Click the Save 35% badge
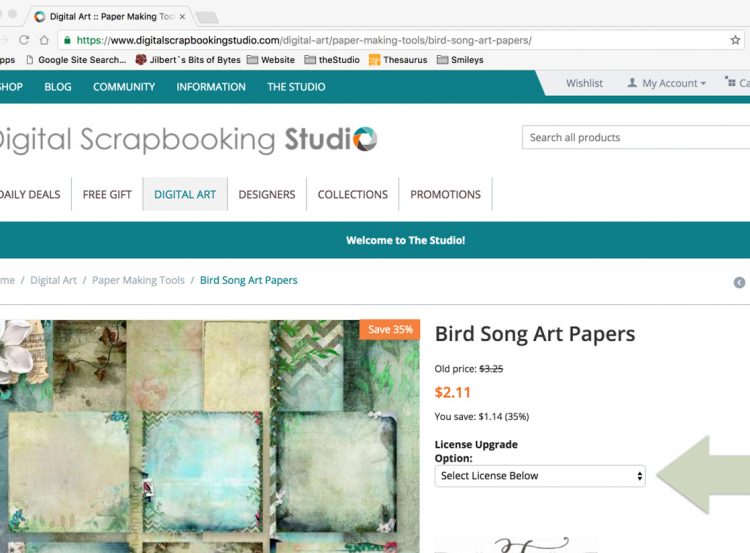The width and height of the screenshot is (750, 553). 390,330
